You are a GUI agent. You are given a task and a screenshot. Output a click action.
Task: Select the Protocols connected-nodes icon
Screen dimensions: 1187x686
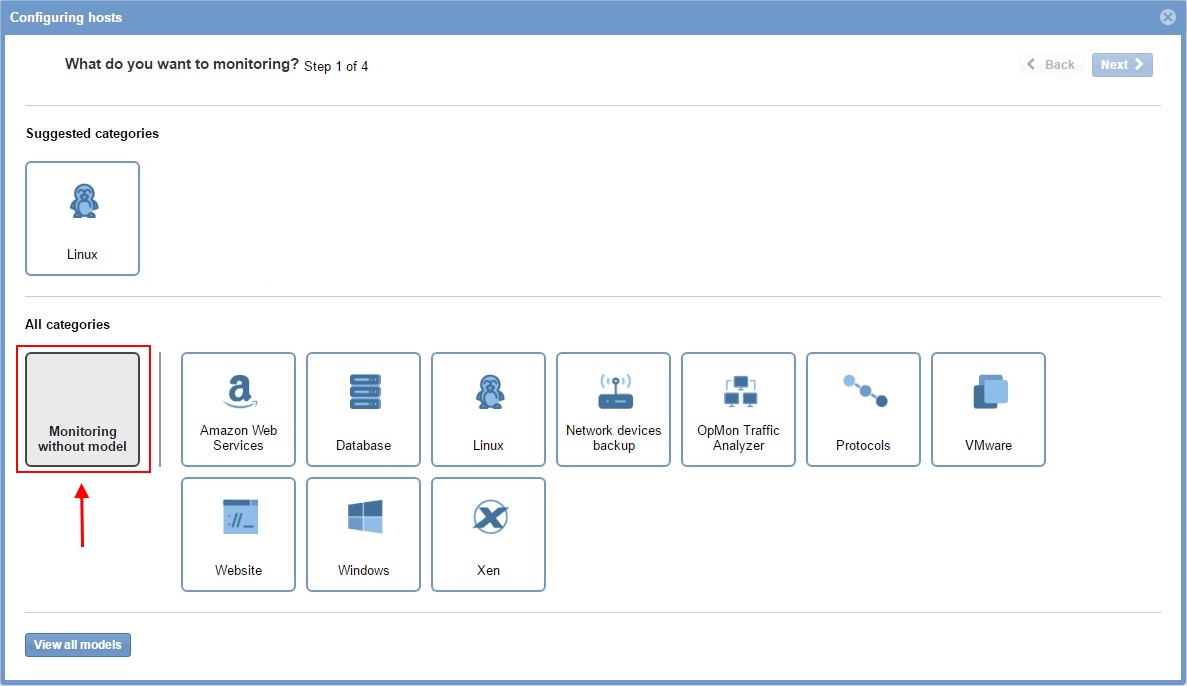point(863,390)
